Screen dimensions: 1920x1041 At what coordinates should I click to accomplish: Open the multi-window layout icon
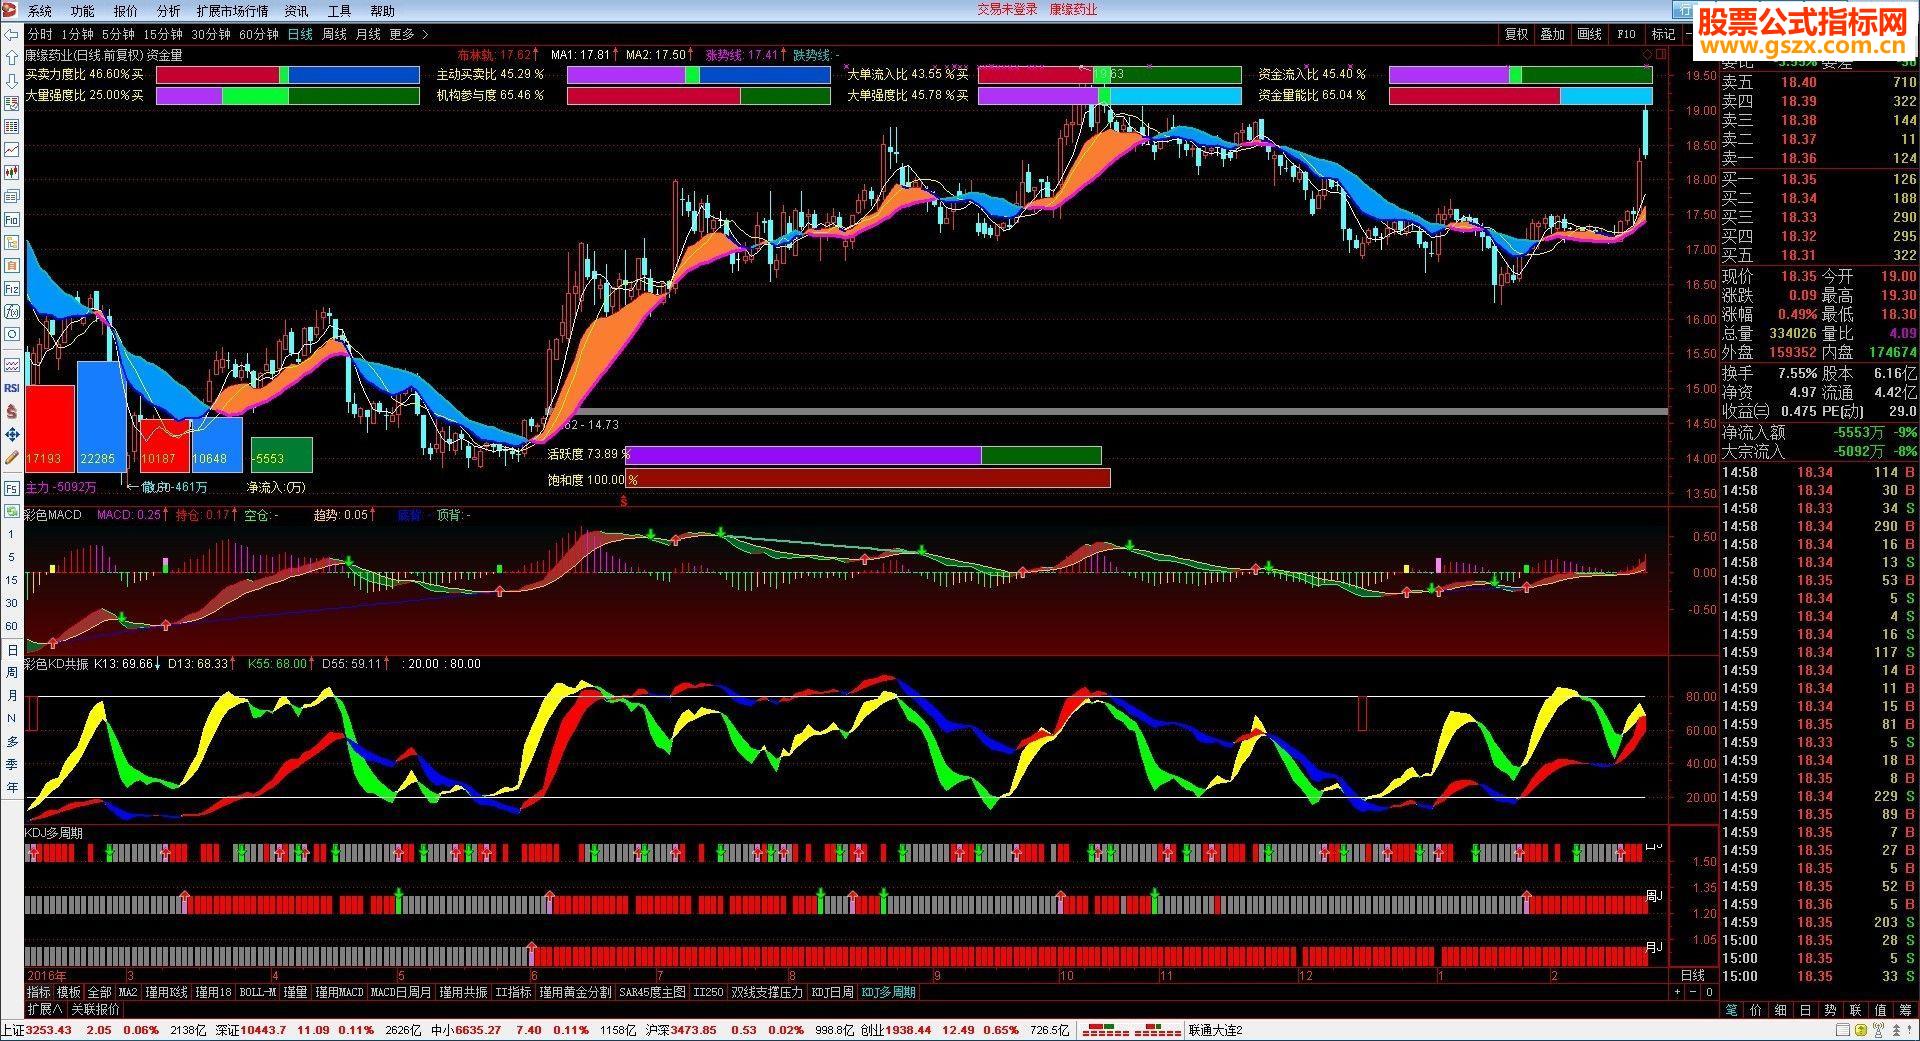pyautogui.click(x=11, y=196)
